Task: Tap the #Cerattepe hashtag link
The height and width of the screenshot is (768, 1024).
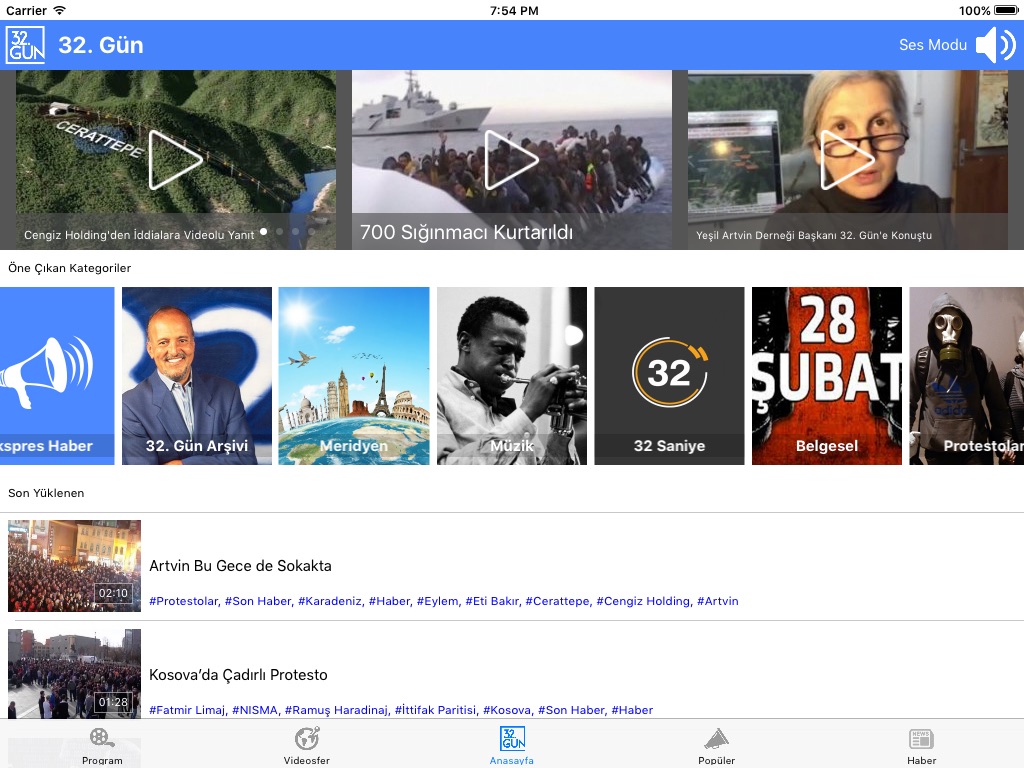Action: tap(557, 601)
